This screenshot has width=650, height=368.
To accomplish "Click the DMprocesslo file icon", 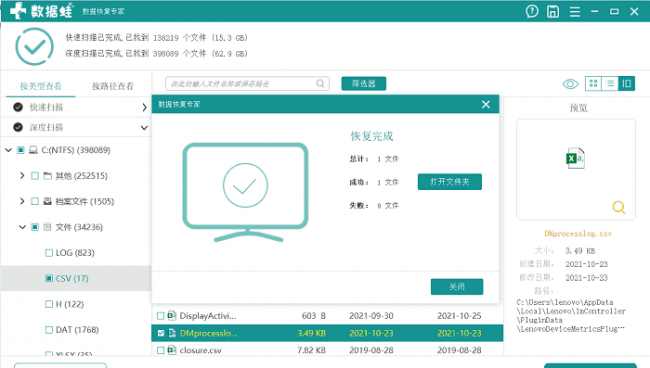I will [172, 333].
